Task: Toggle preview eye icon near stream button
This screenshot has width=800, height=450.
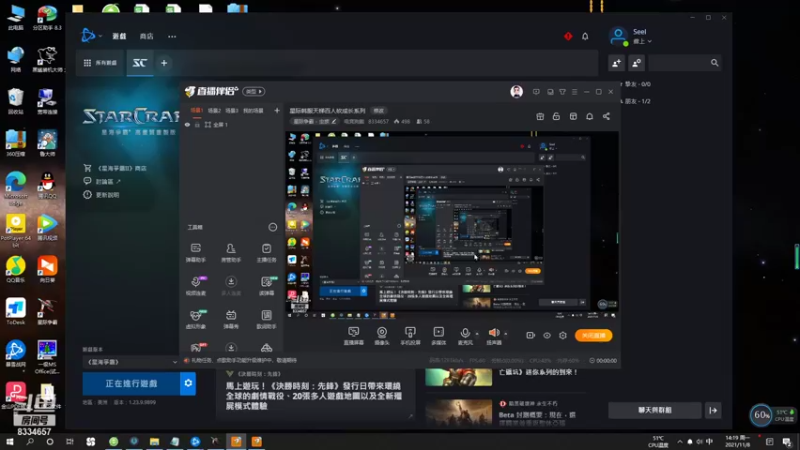Action: tap(546, 335)
